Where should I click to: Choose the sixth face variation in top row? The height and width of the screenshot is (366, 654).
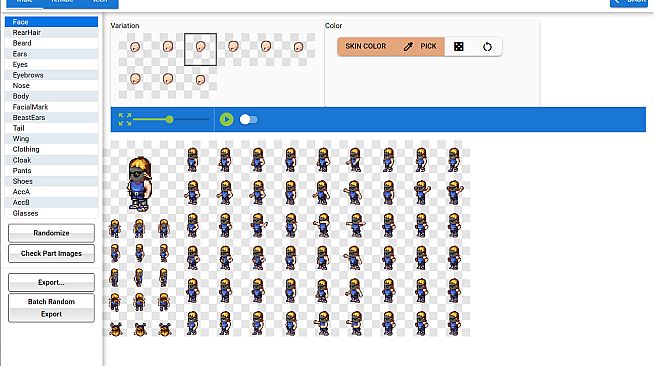(x=298, y=47)
